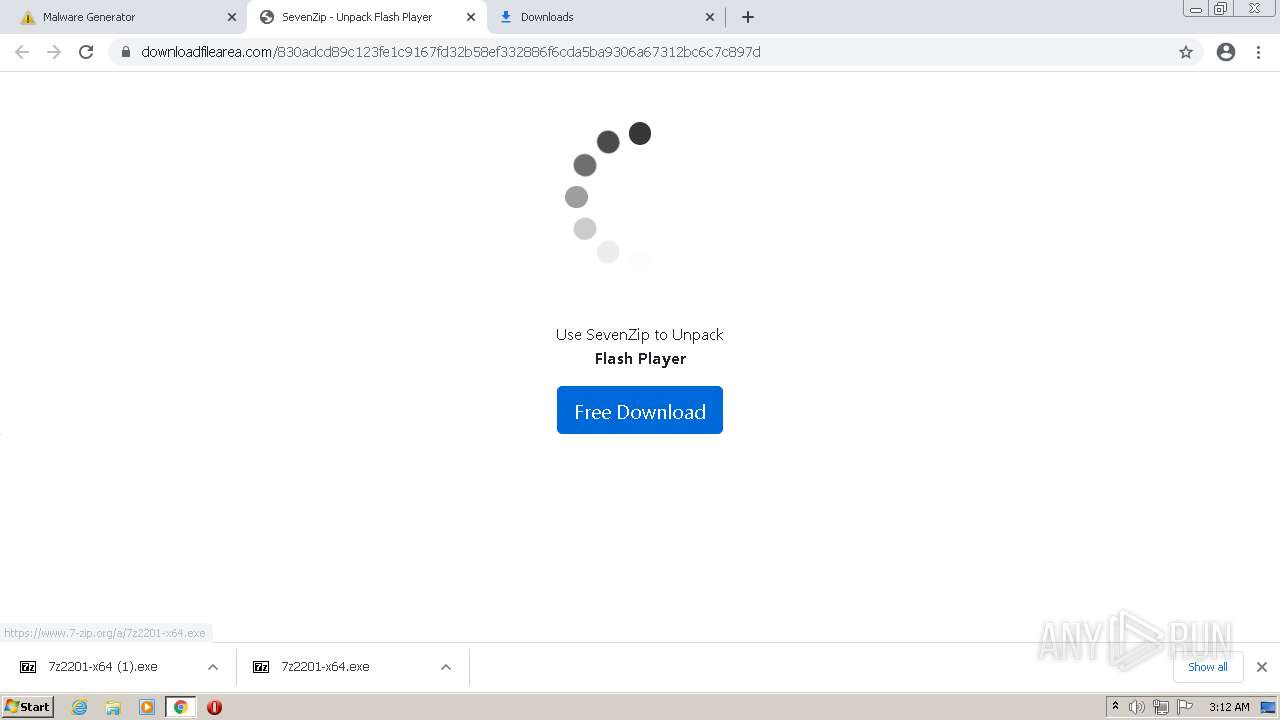Select the Chrome taskbar icon
The width and height of the screenshot is (1280, 720).
[x=180, y=707]
